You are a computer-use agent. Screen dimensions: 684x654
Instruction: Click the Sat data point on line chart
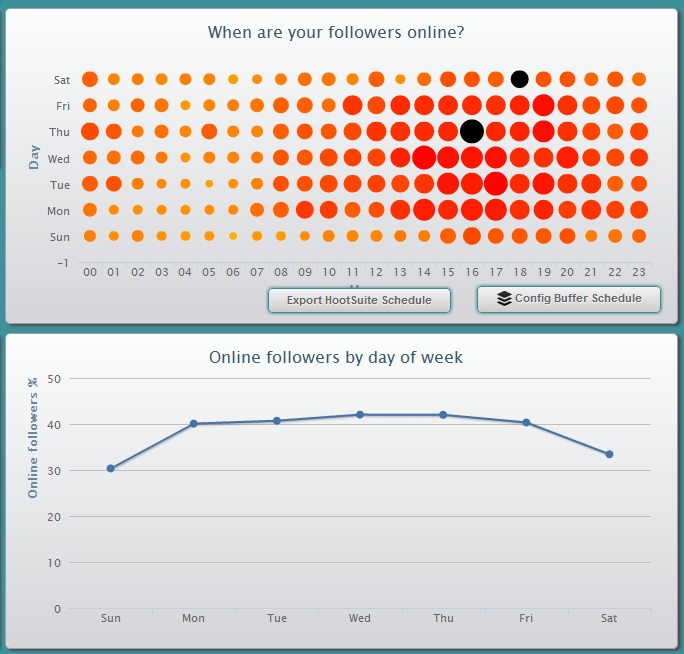pyautogui.click(x=609, y=454)
